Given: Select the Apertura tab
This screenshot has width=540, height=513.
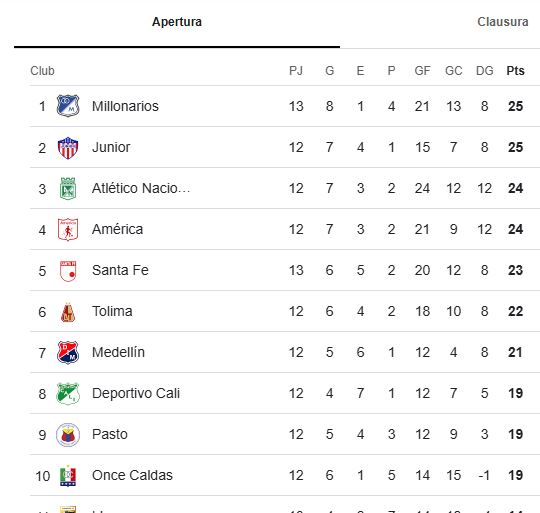Looking at the screenshot, I should [x=177, y=22].
